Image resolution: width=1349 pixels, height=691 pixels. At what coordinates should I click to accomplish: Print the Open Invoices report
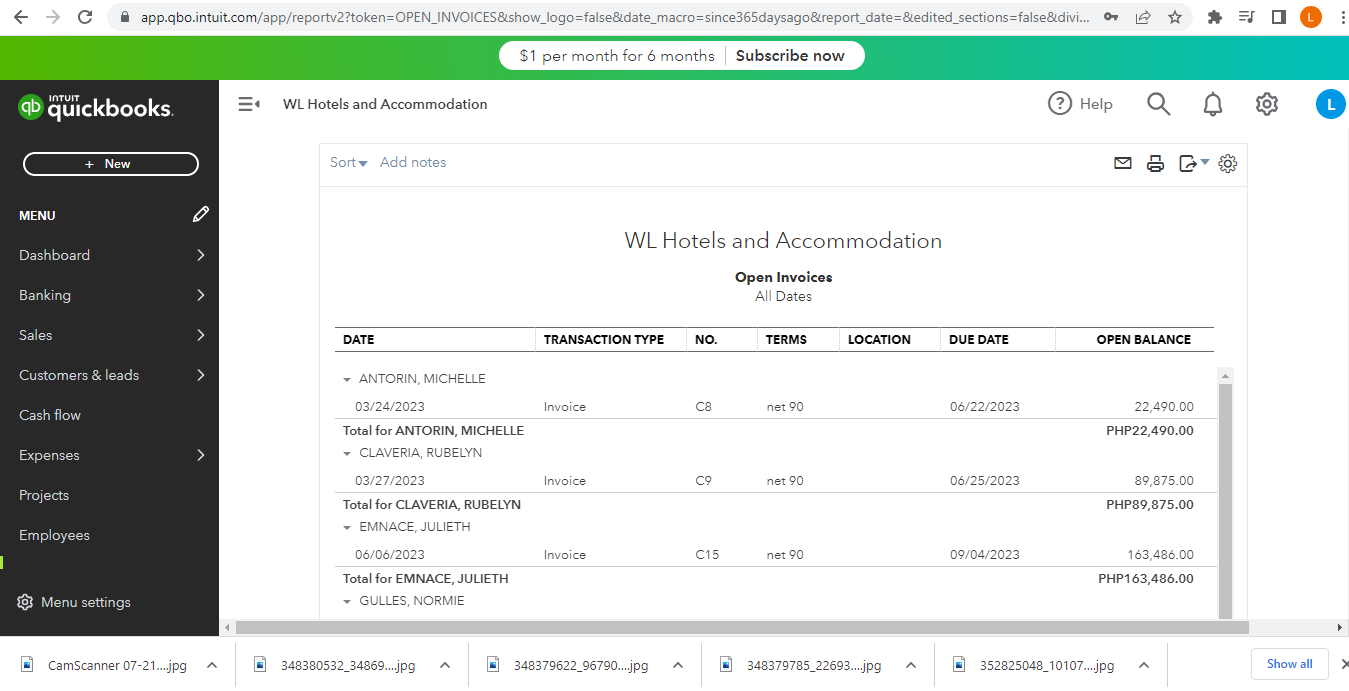[1155, 163]
